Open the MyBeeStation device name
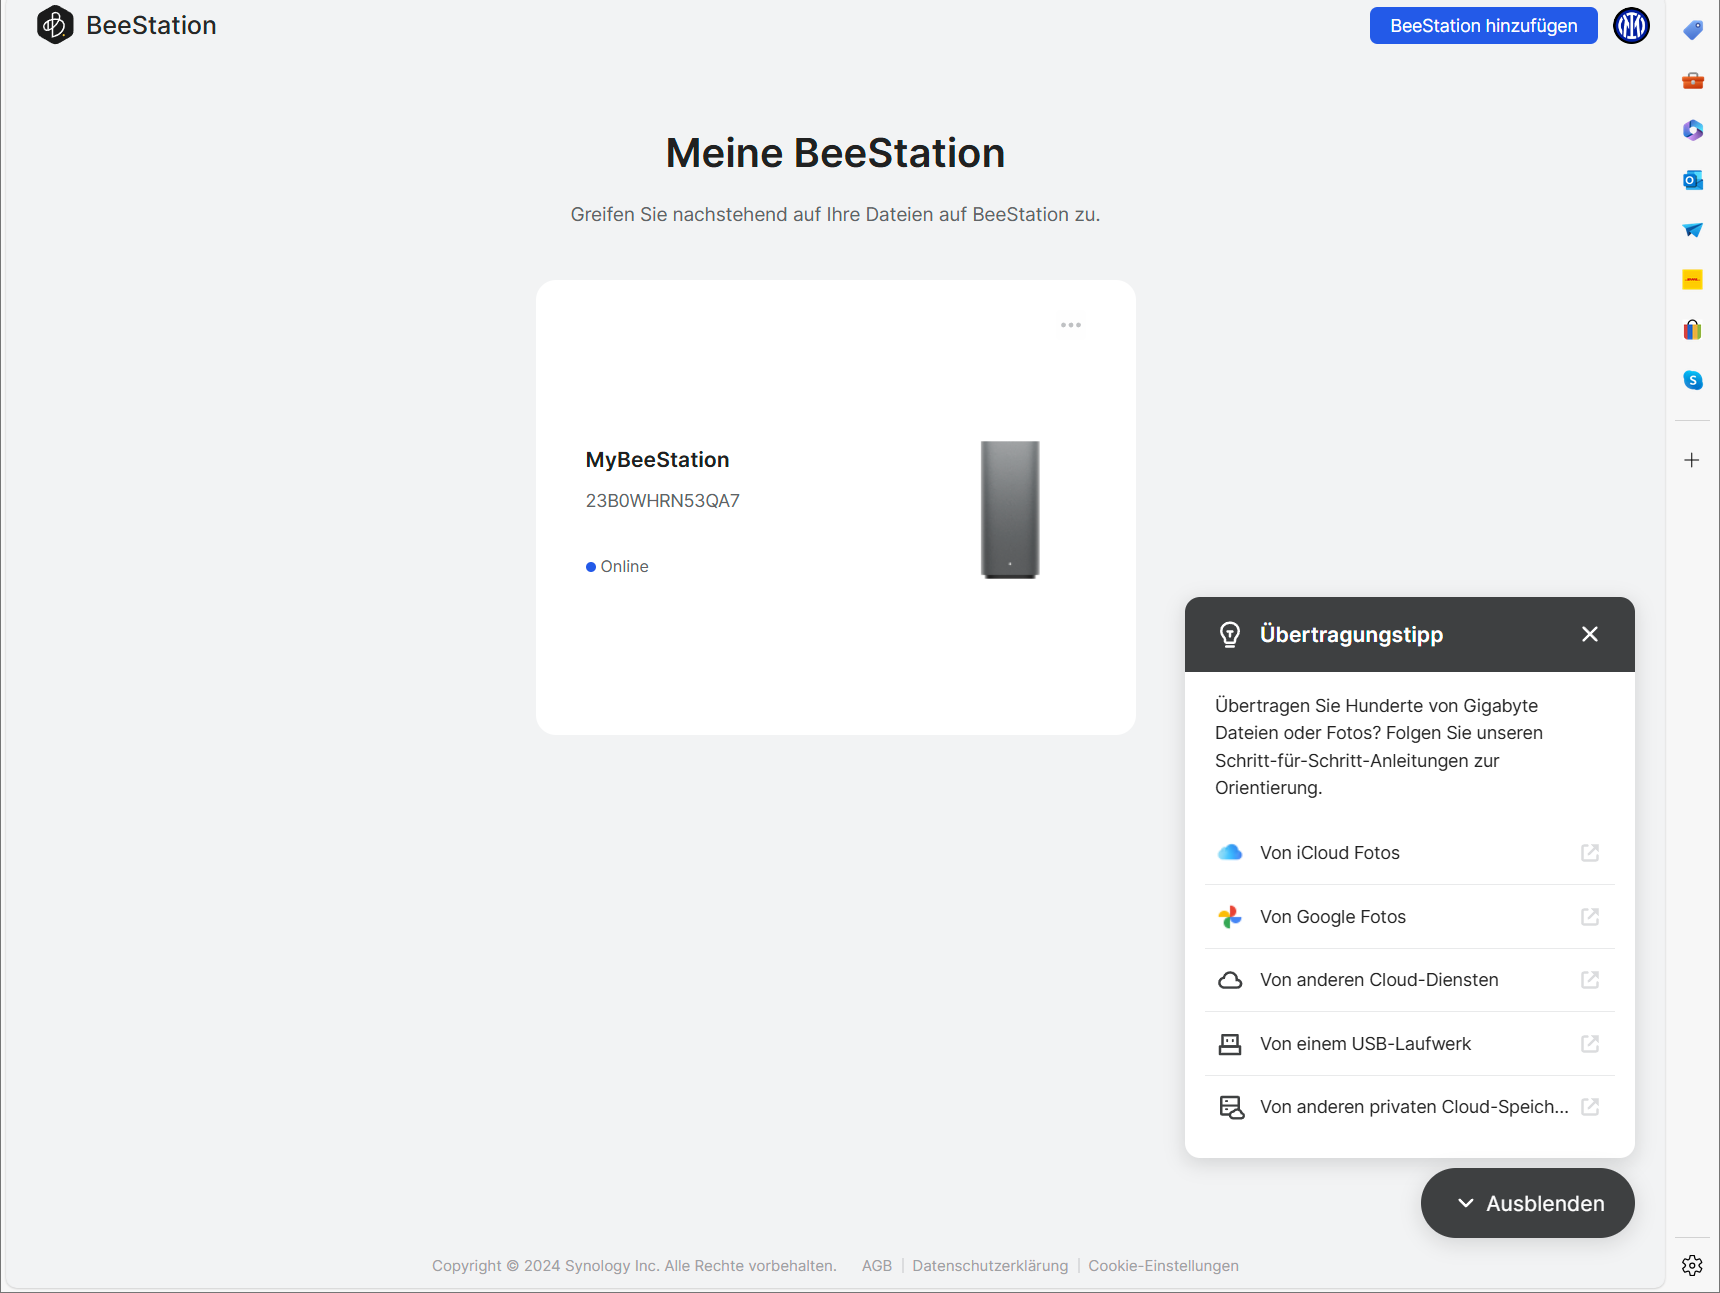This screenshot has width=1720, height=1293. tap(657, 460)
